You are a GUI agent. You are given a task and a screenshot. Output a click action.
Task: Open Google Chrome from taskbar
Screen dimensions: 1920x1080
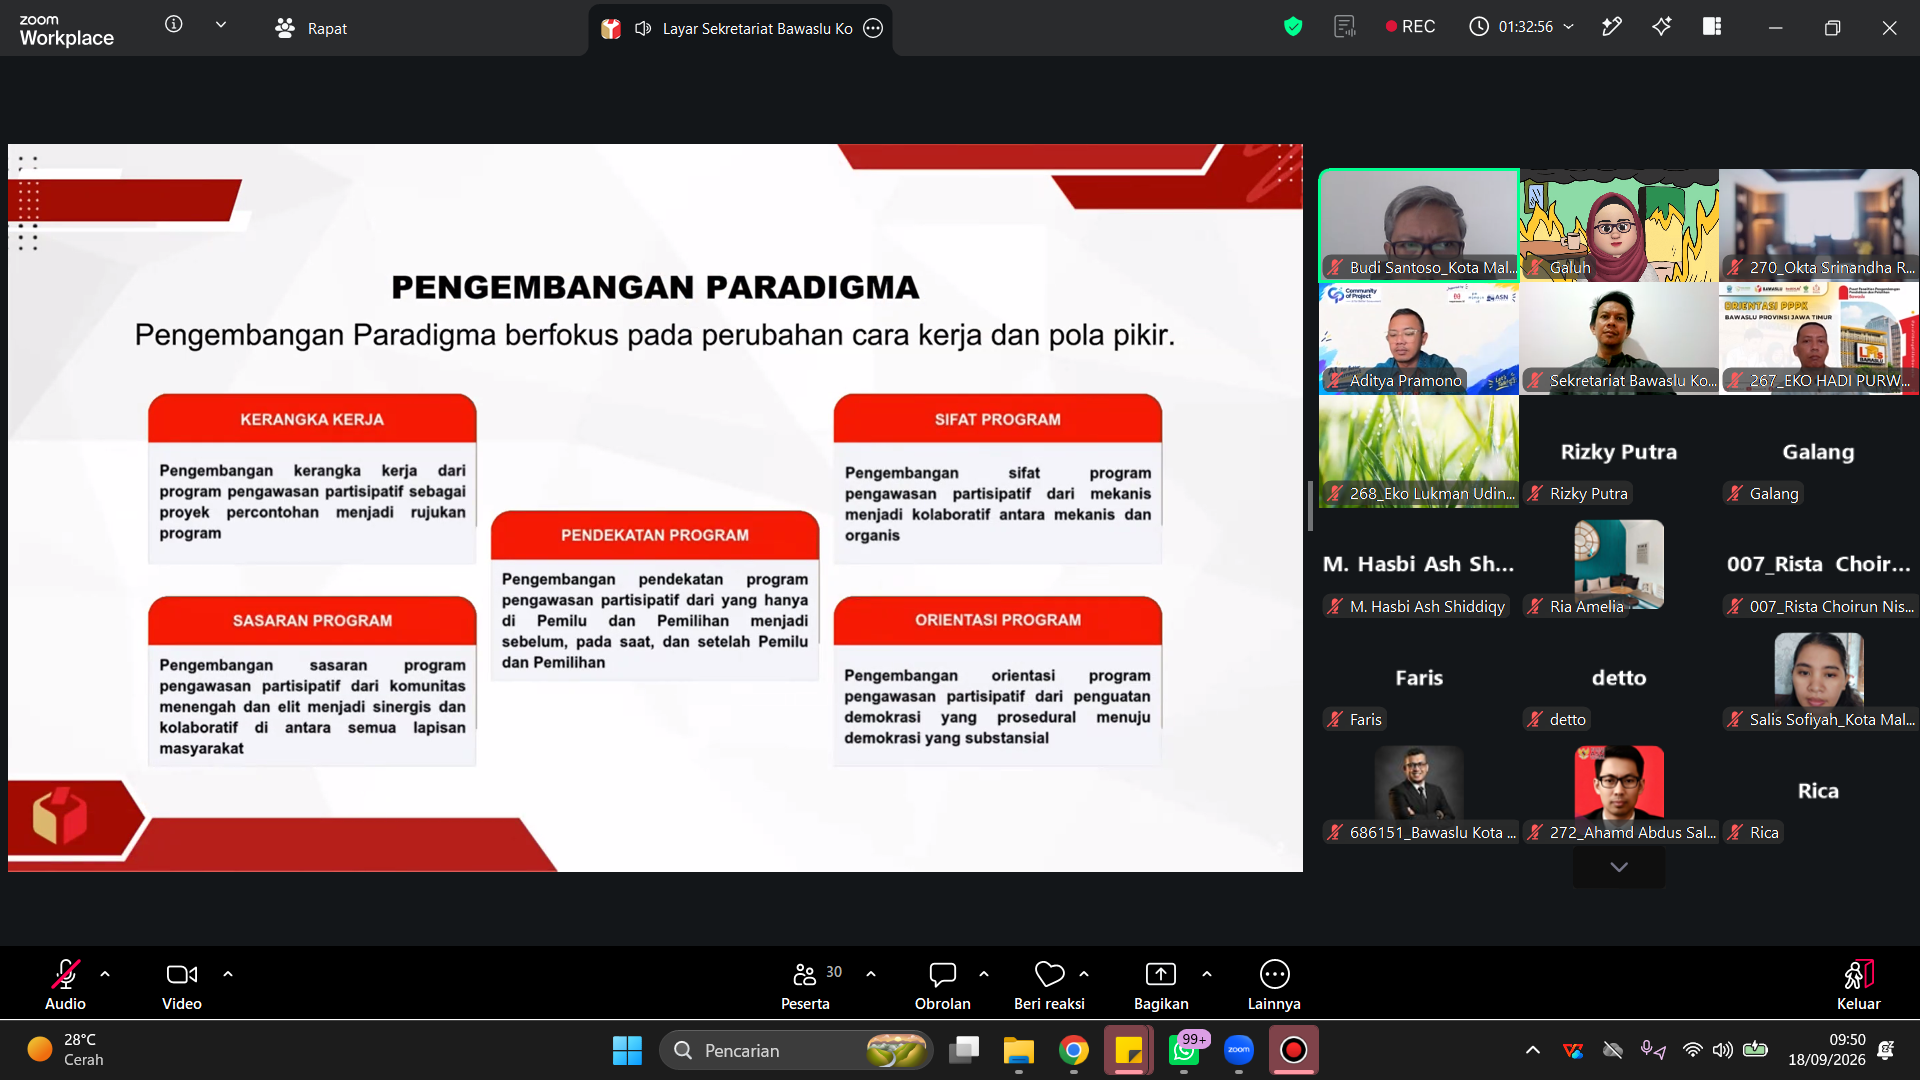[x=1074, y=1050]
